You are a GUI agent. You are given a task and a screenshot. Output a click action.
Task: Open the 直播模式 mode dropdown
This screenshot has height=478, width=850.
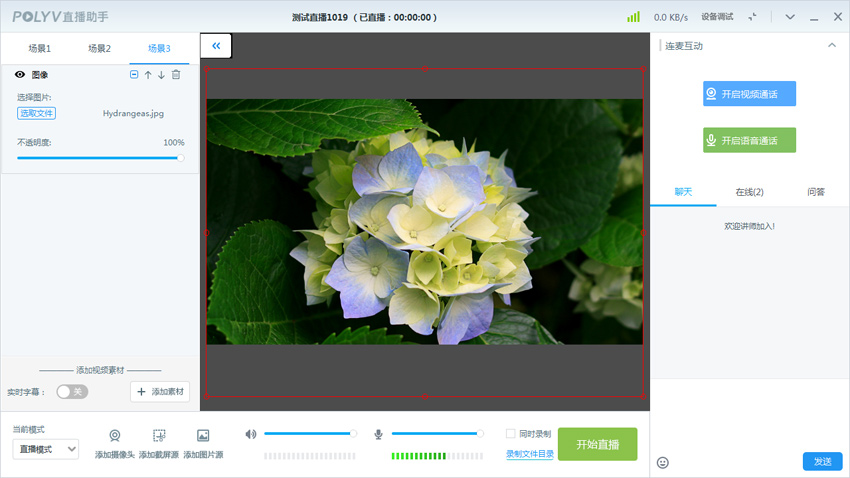(x=46, y=450)
